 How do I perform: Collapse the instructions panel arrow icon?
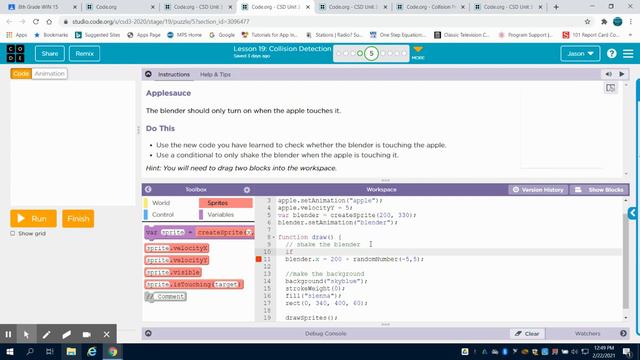click(148, 74)
